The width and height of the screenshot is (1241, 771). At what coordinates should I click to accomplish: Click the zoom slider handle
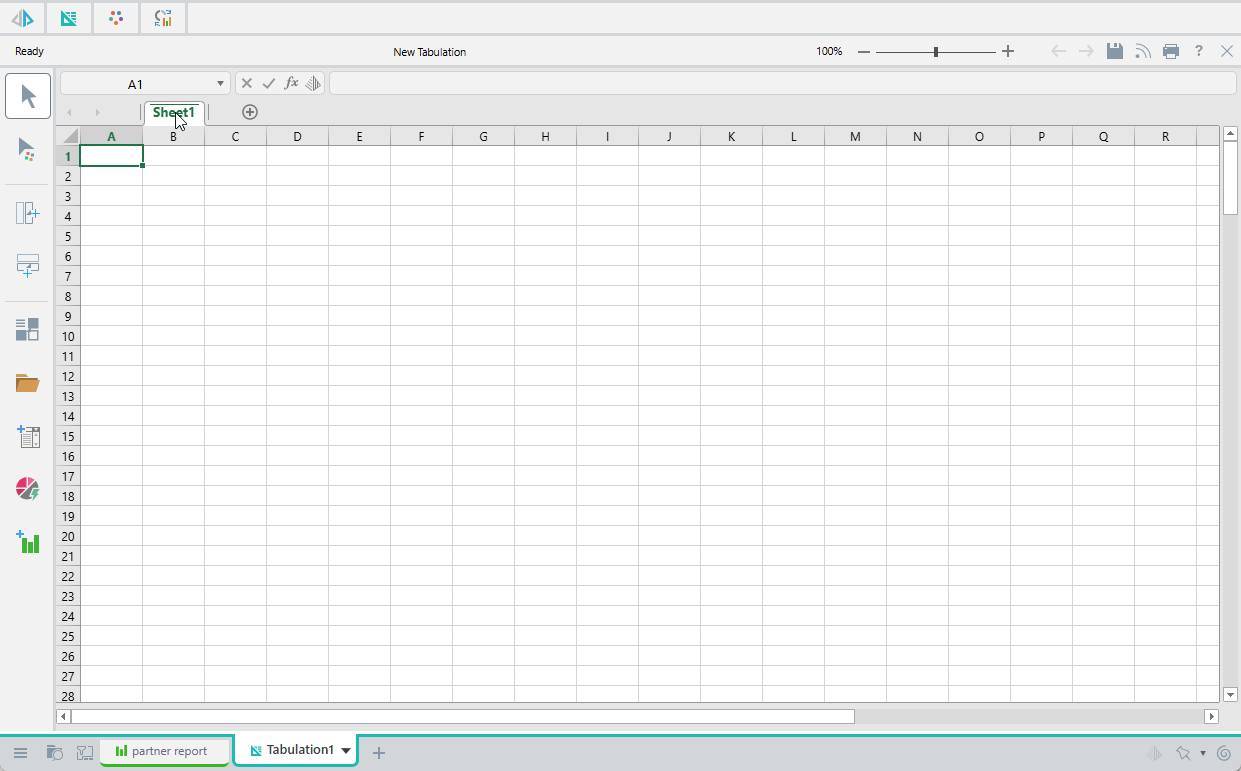tap(936, 51)
